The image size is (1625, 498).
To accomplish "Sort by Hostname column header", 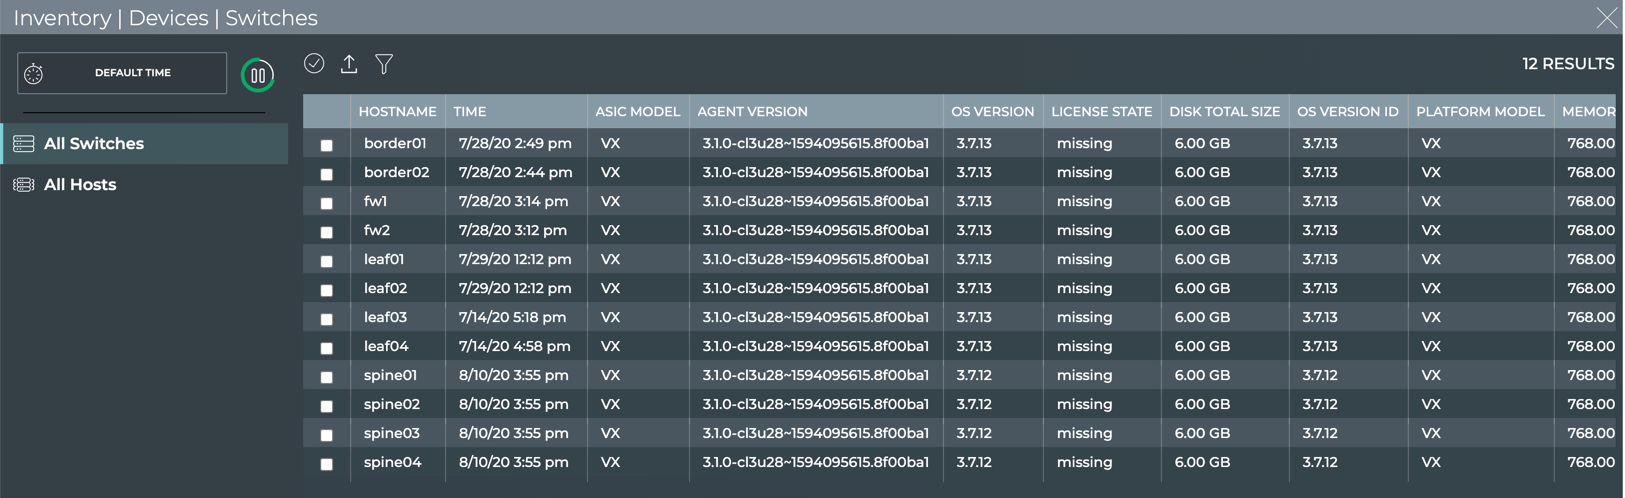I will (397, 112).
